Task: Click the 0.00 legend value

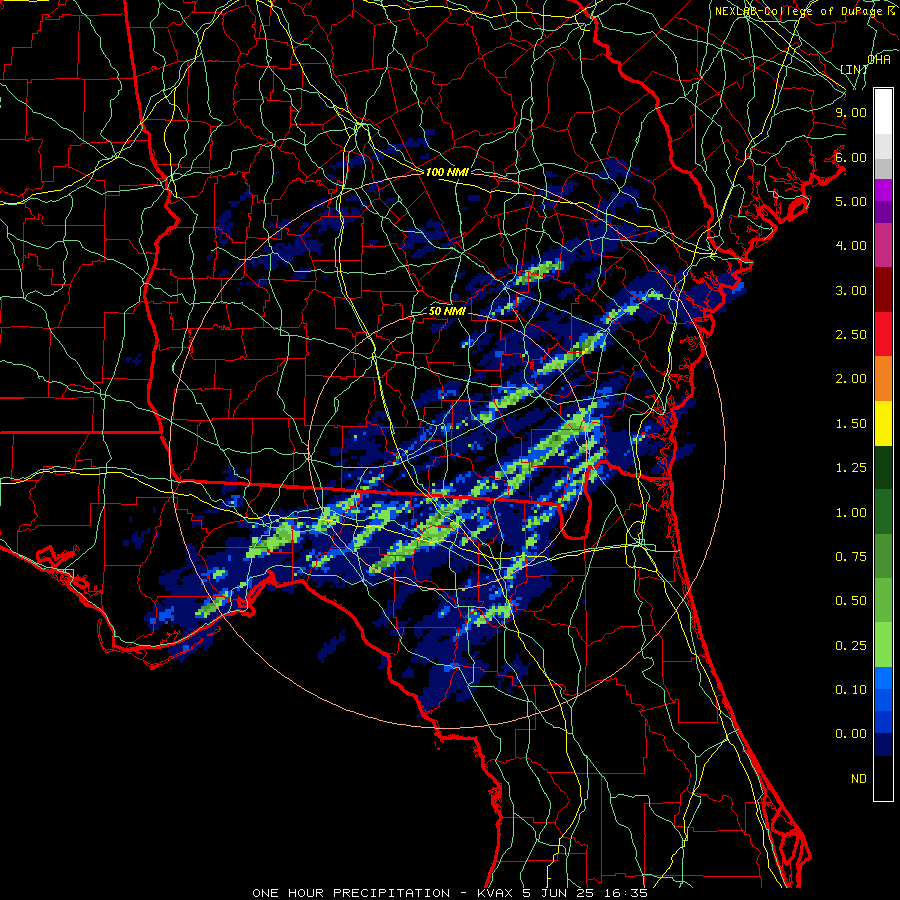Action: coord(851,734)
